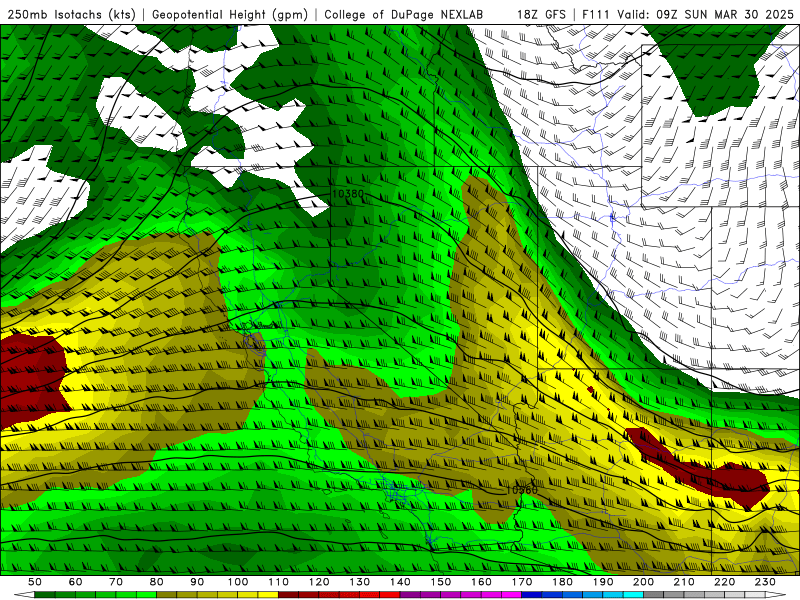Click the 100 knot colorbar label

click(x=238, y=582)
